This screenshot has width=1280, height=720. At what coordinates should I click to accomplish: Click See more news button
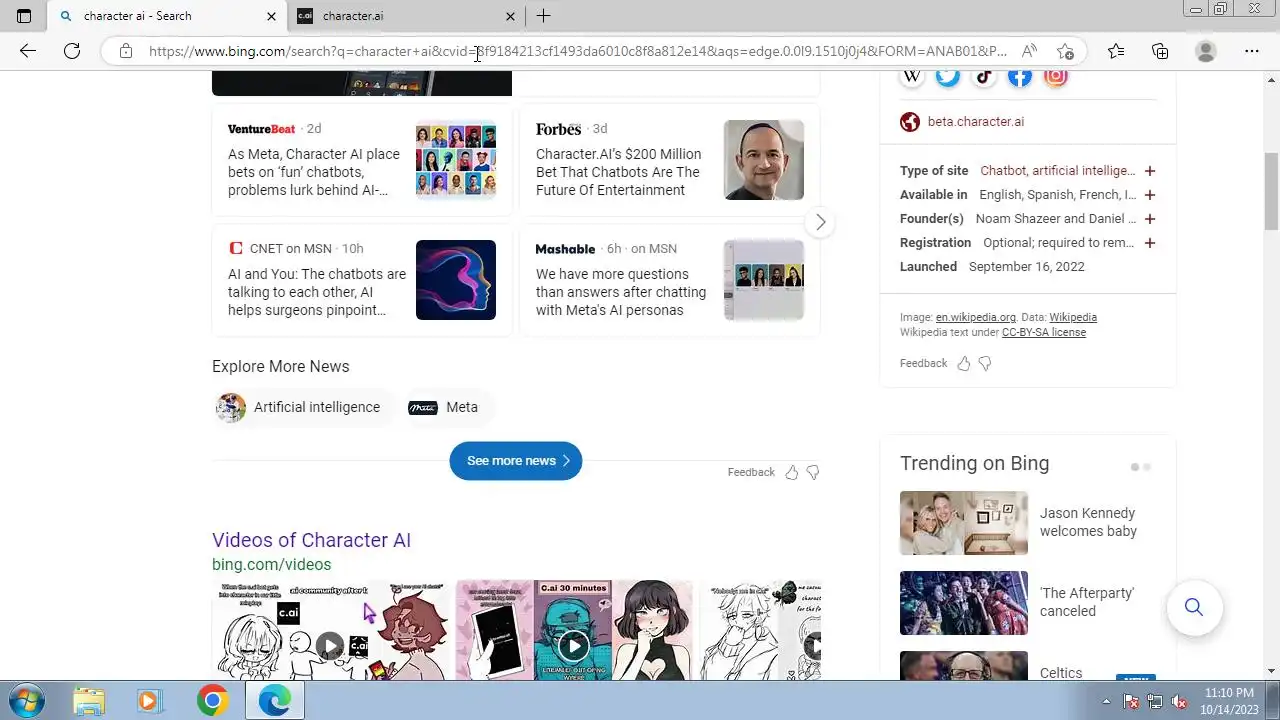coord(516,461)
